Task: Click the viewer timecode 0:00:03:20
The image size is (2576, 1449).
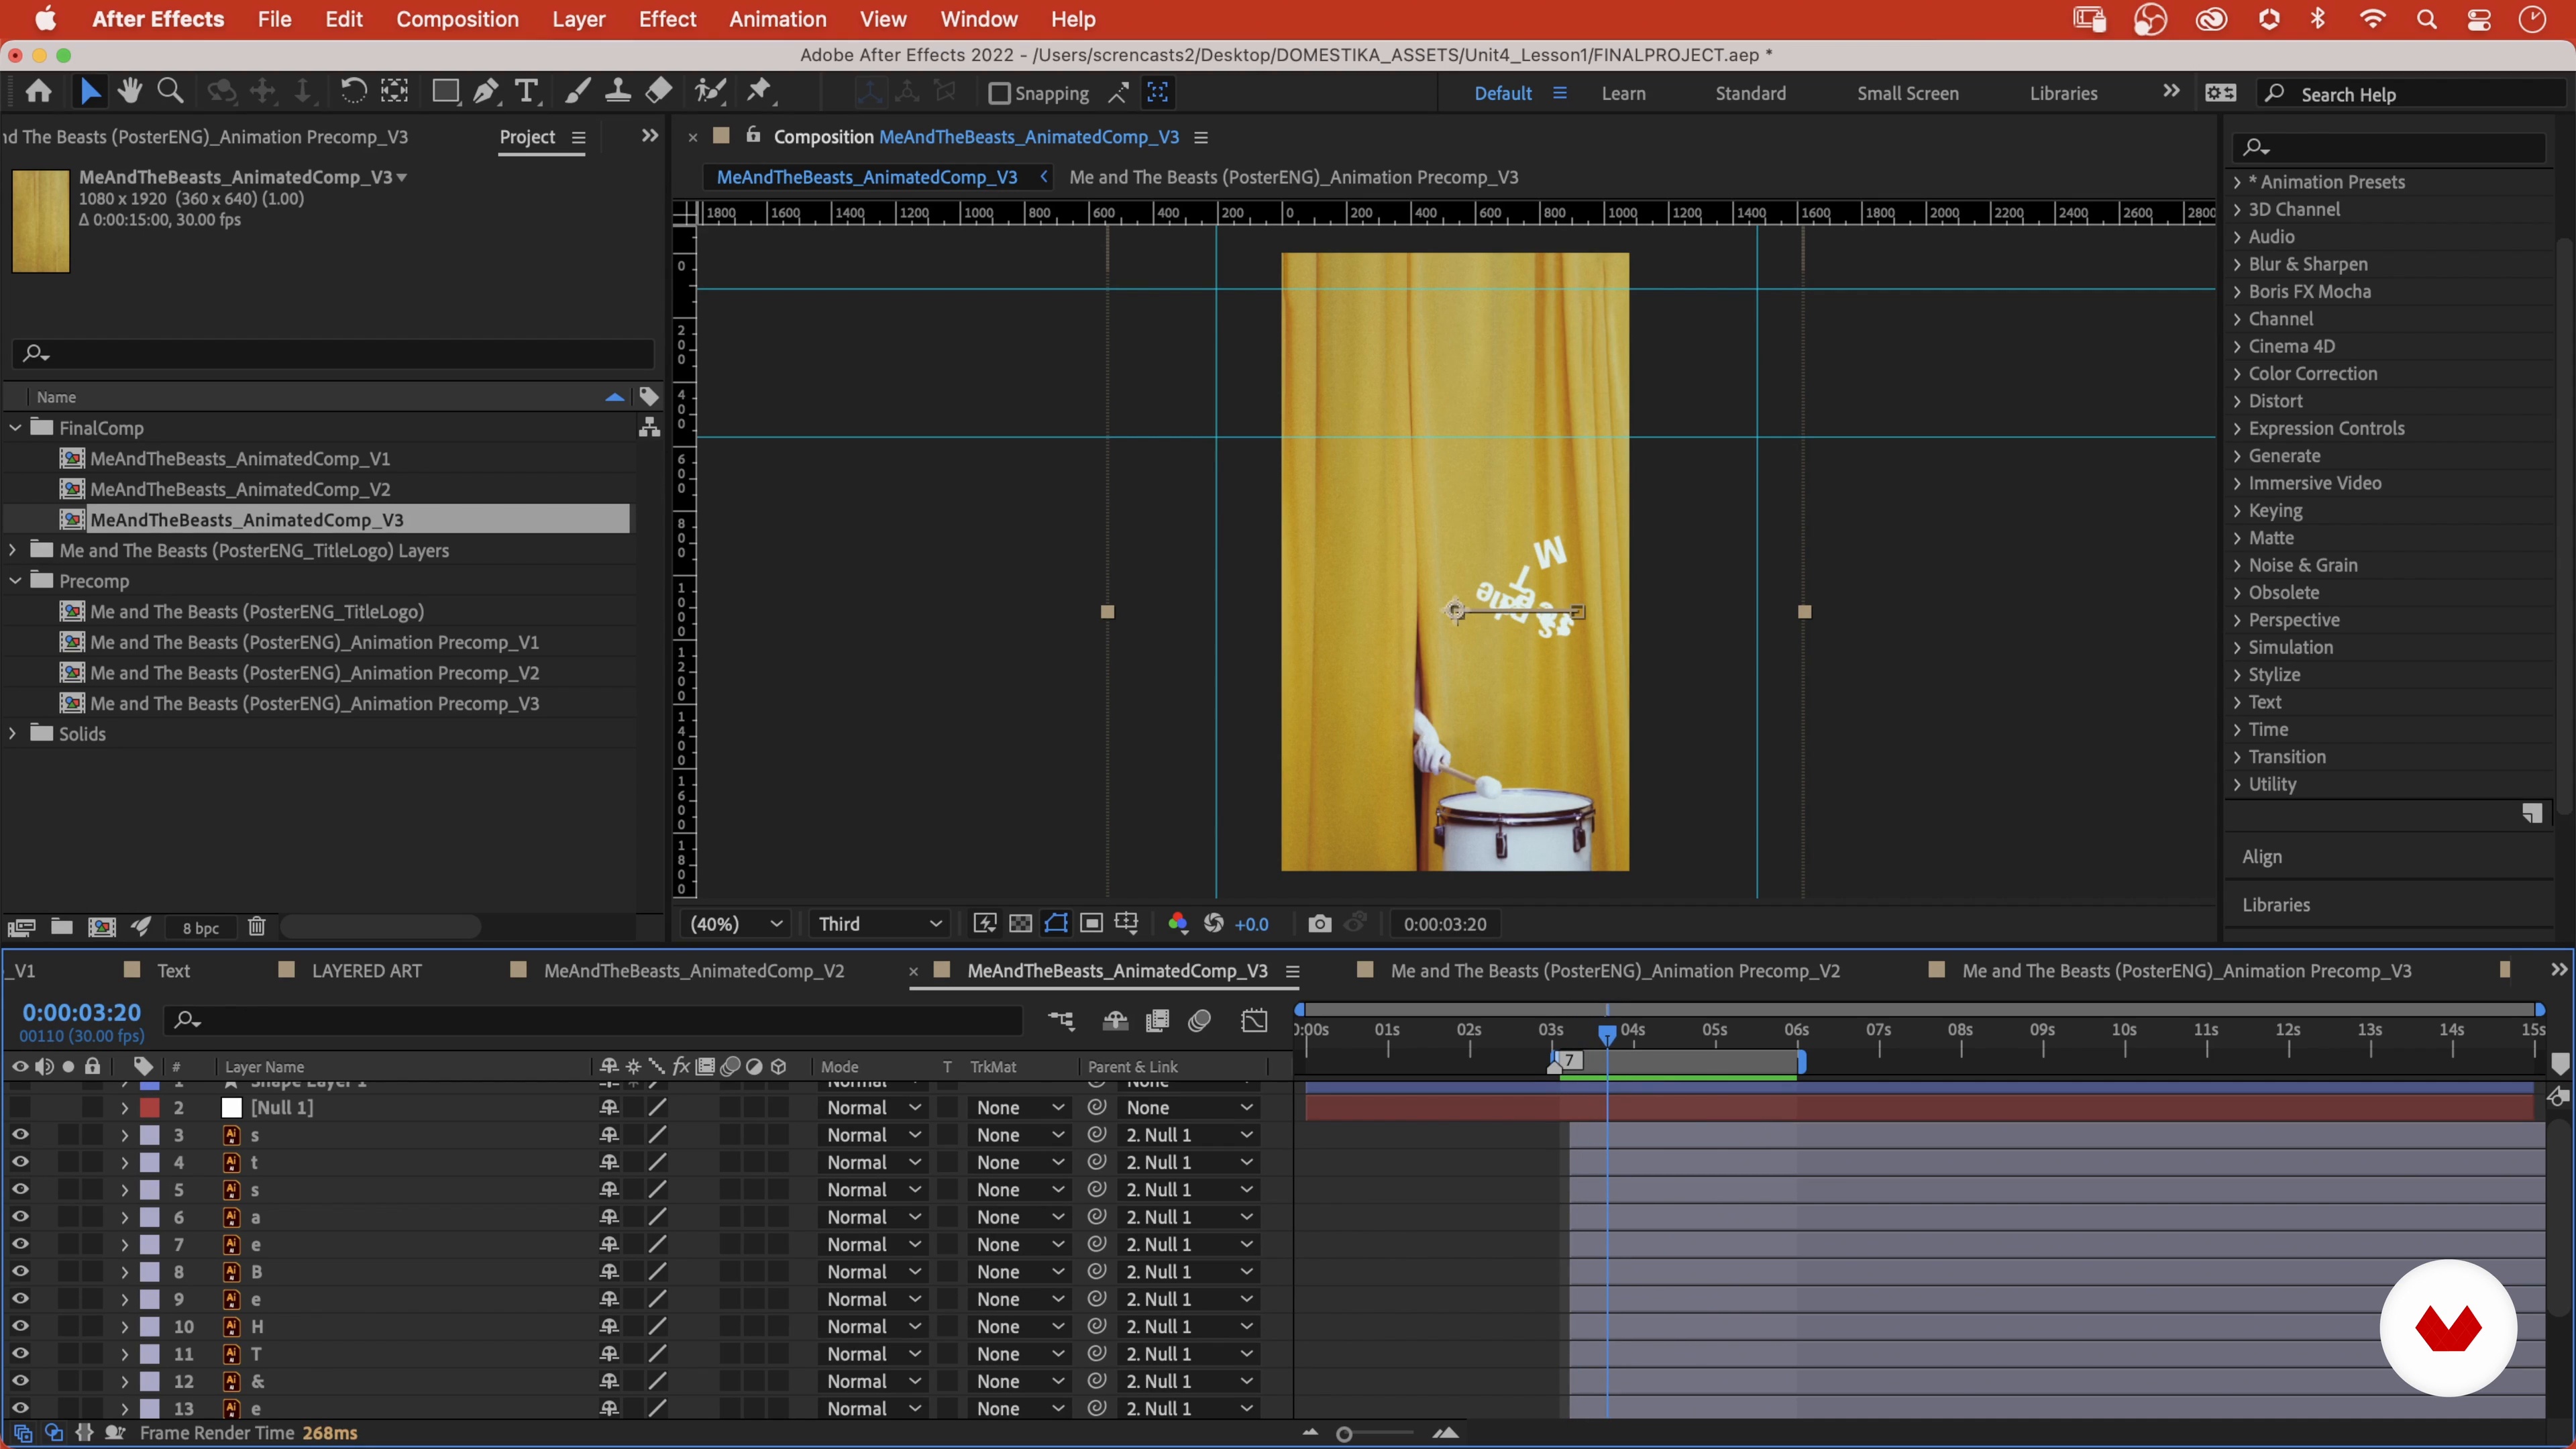Action: [x=1444, y=924]
